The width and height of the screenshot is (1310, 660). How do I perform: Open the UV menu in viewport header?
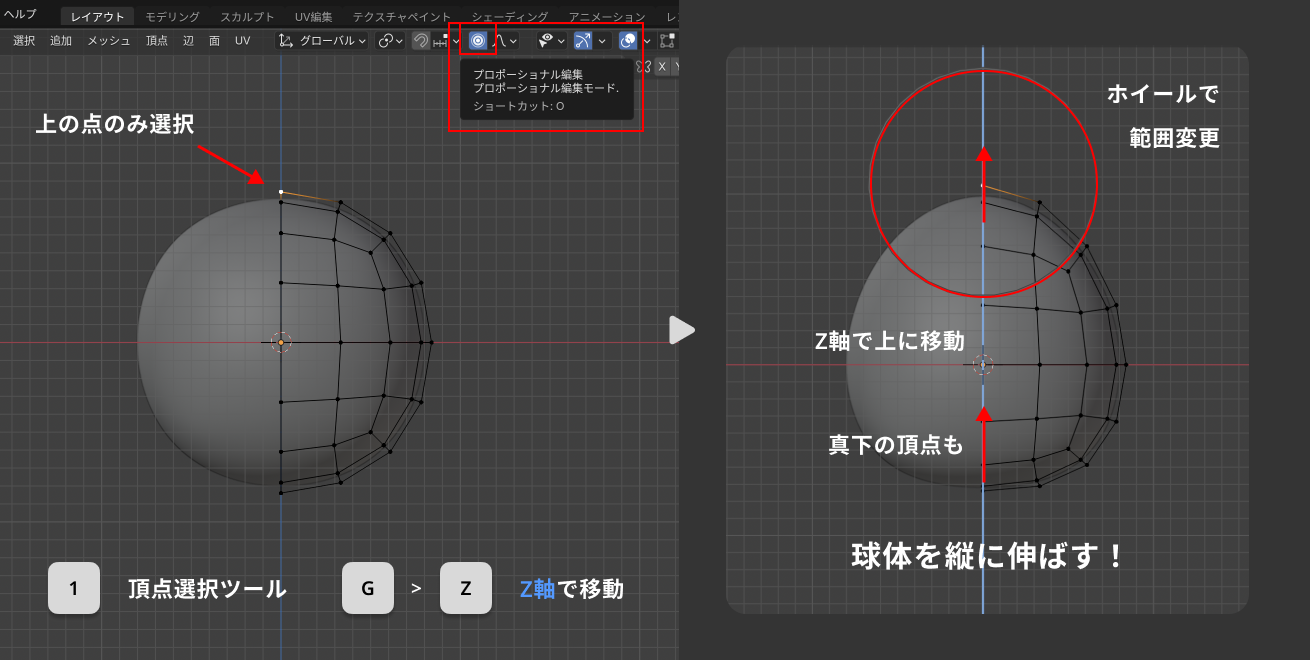click(242, 41)
